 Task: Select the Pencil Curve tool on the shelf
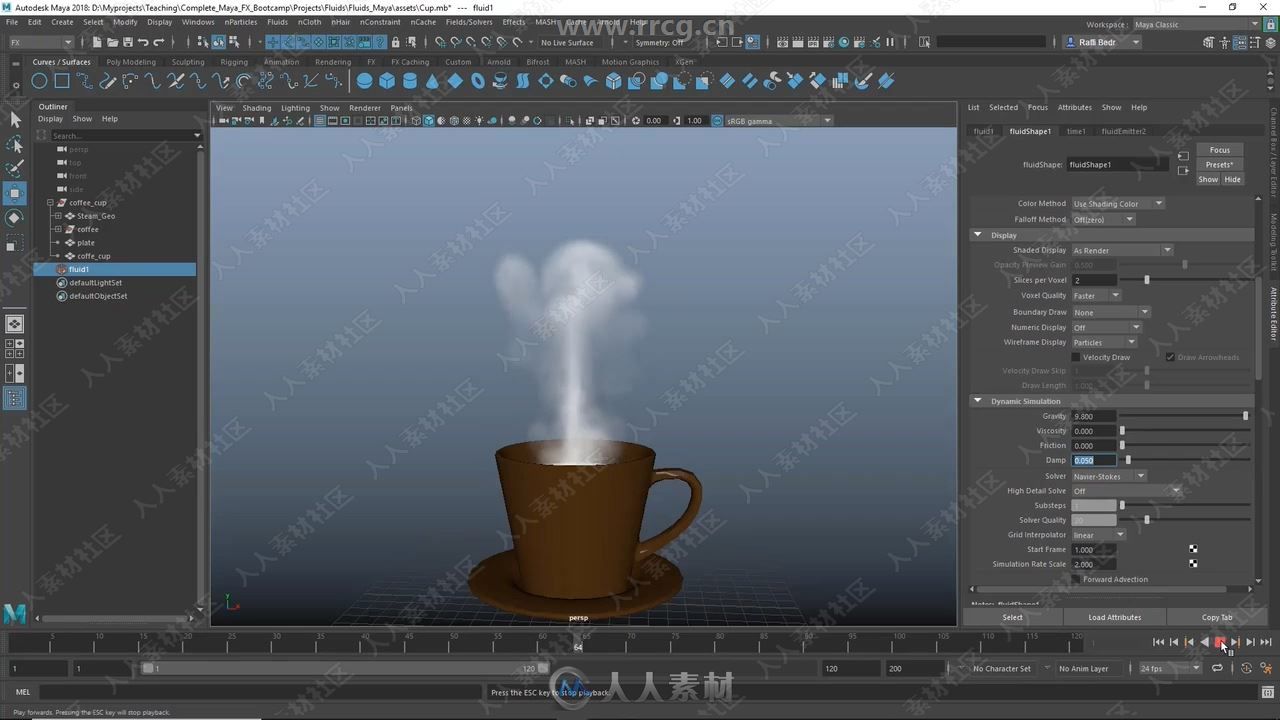108,81
